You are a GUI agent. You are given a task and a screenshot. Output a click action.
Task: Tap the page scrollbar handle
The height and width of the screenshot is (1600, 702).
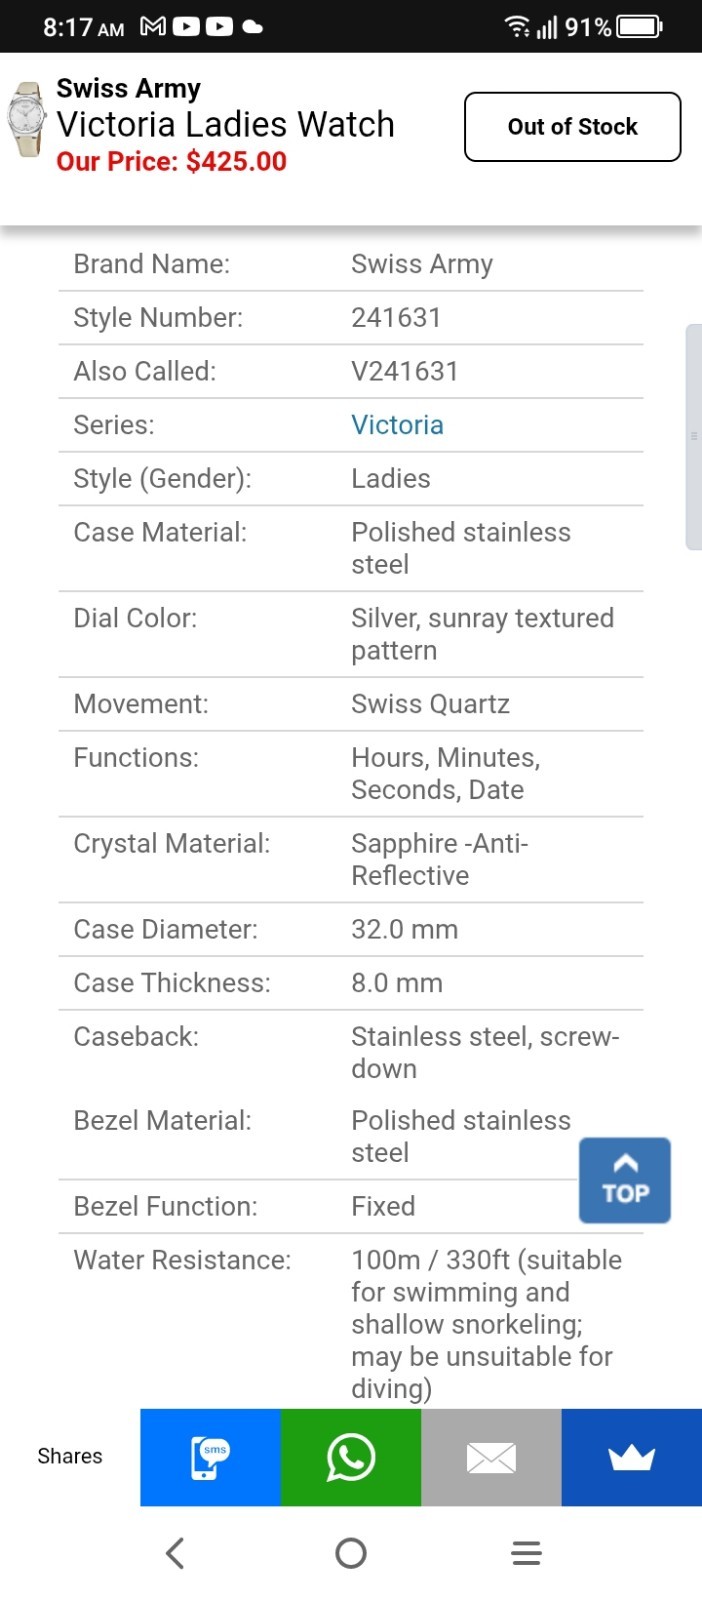[693, 437]
